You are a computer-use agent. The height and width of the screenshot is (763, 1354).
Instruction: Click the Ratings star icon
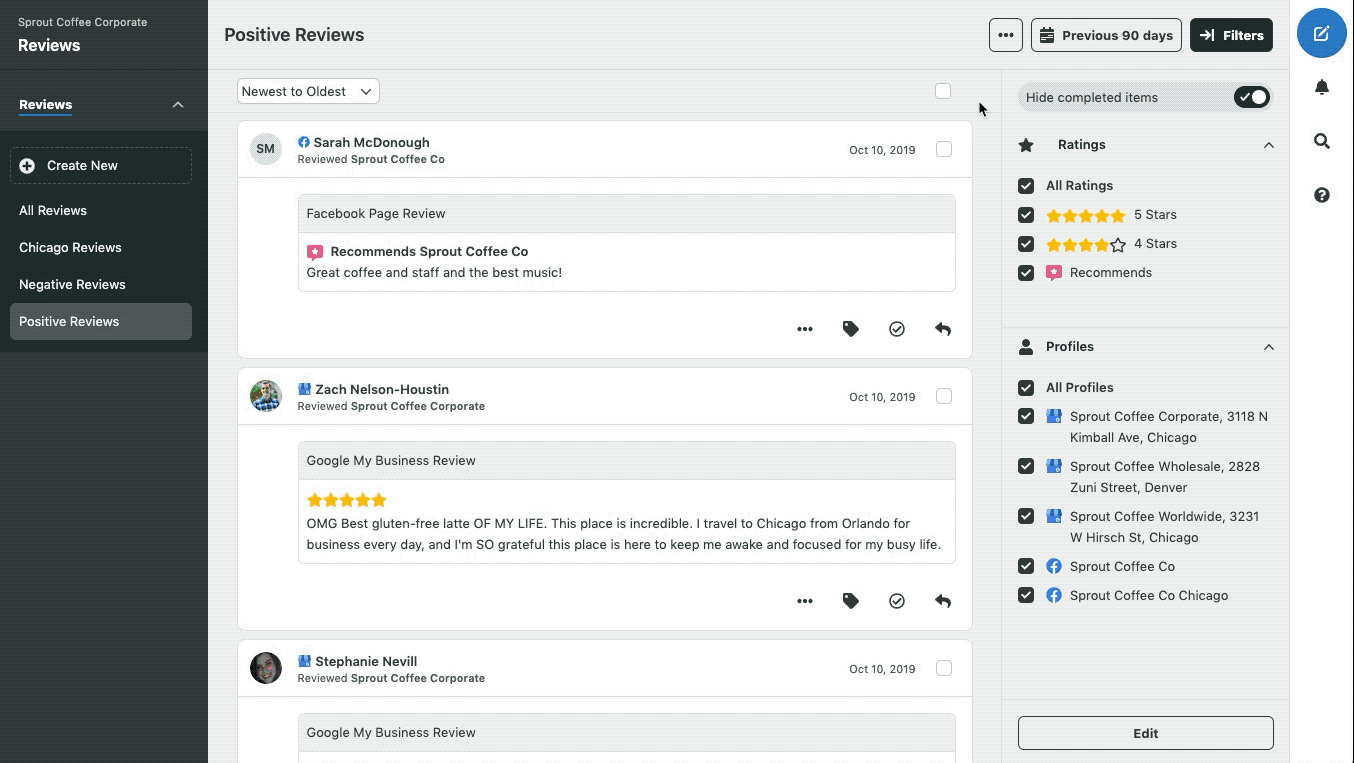(x=1026, y=145)
